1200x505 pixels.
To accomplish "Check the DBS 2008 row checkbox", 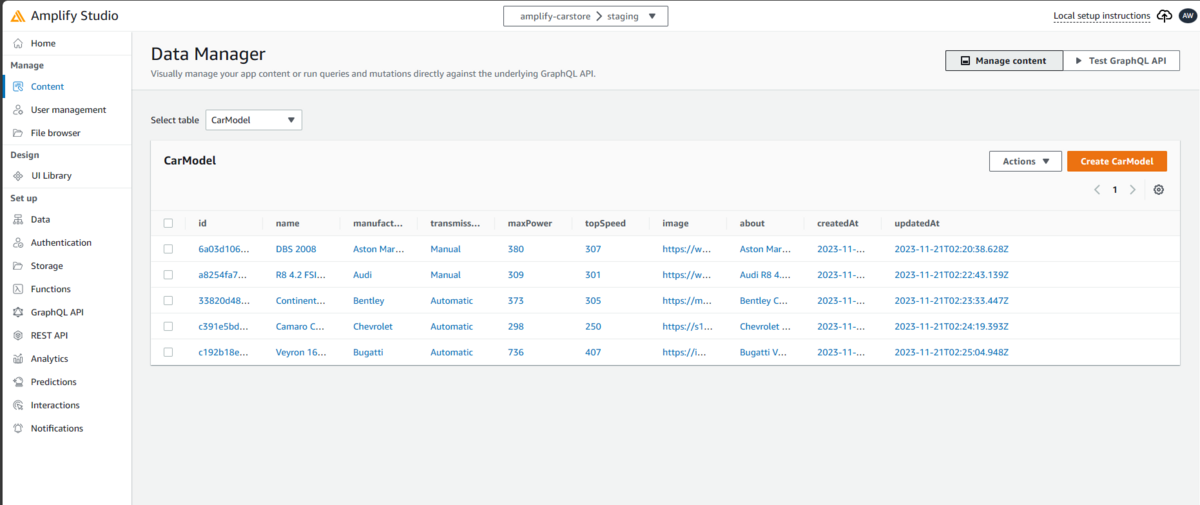I will [x=168, y=249].
